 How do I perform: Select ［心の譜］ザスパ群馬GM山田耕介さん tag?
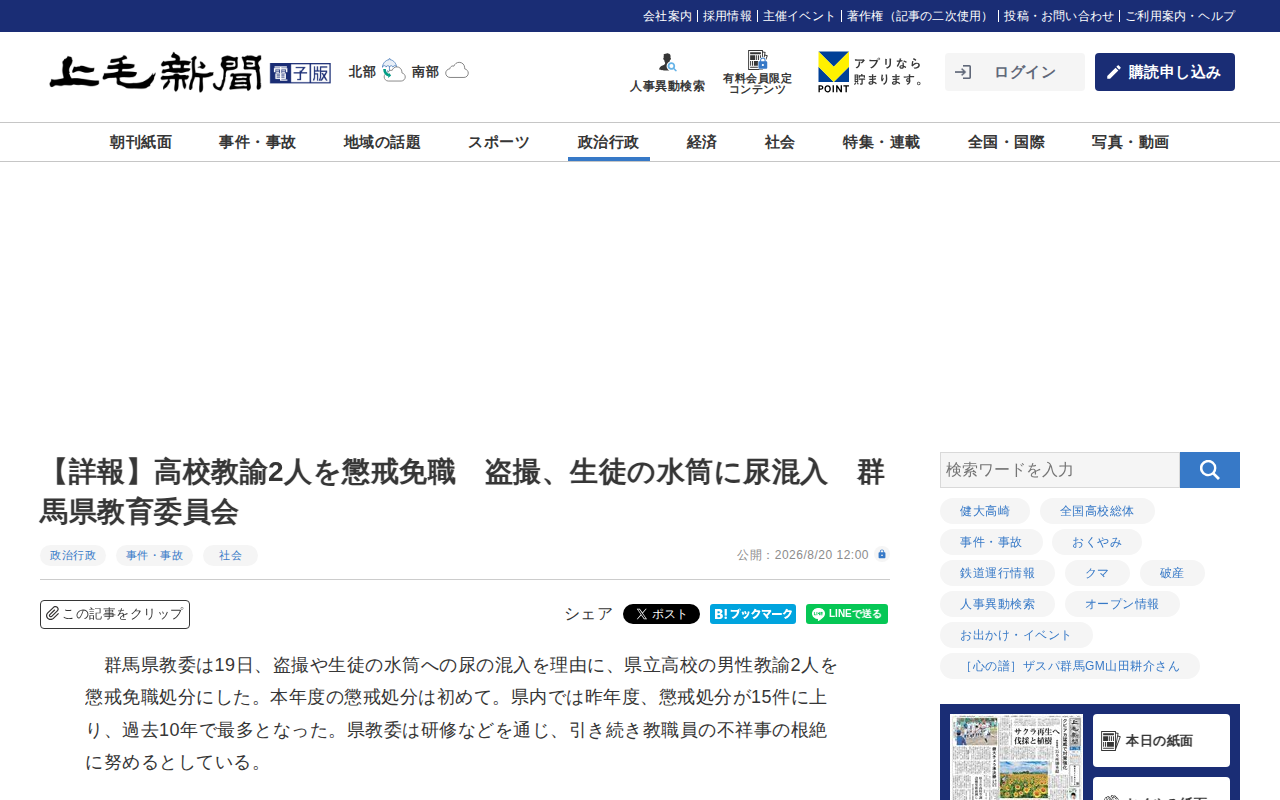coord(1070,666)
